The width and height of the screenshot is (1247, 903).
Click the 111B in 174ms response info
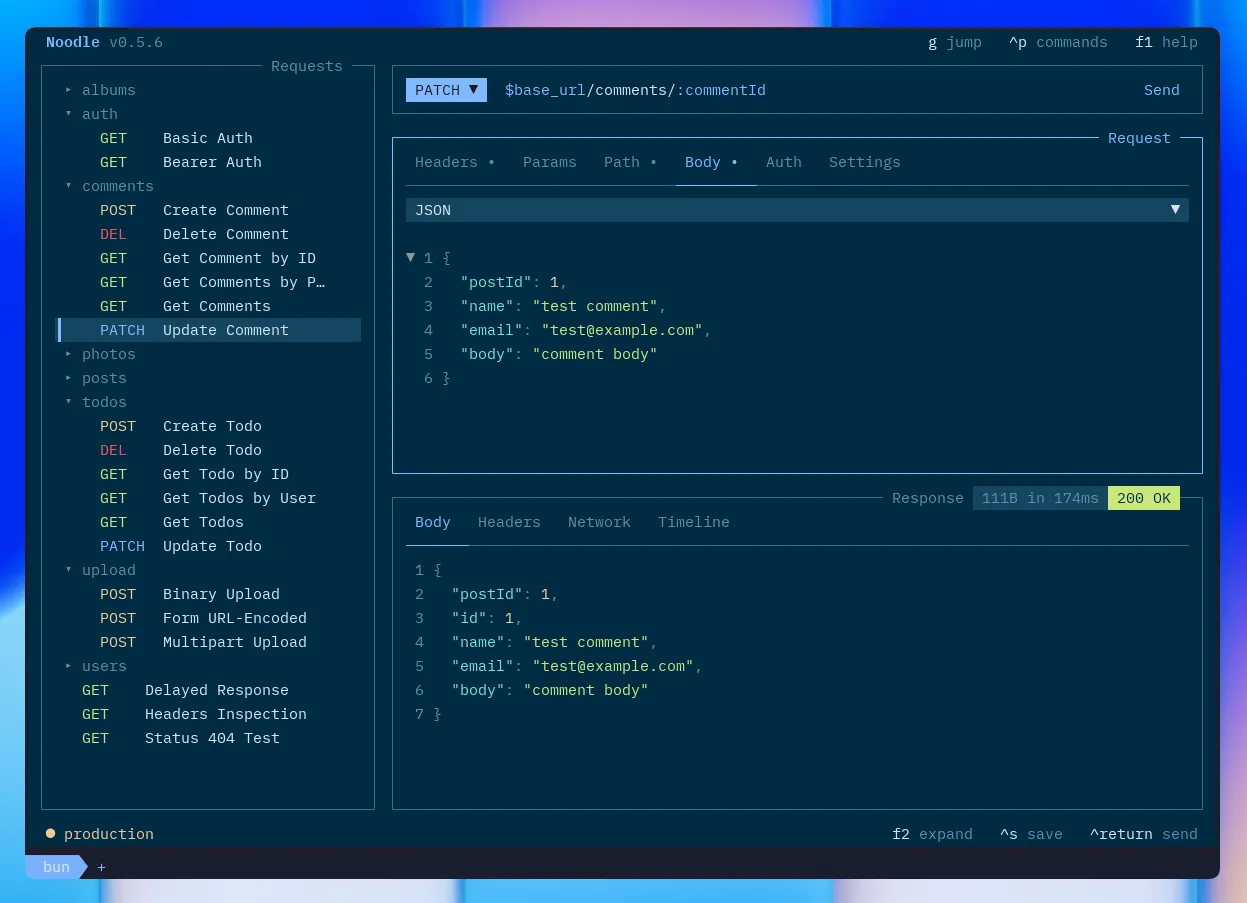click(1040, 498)
